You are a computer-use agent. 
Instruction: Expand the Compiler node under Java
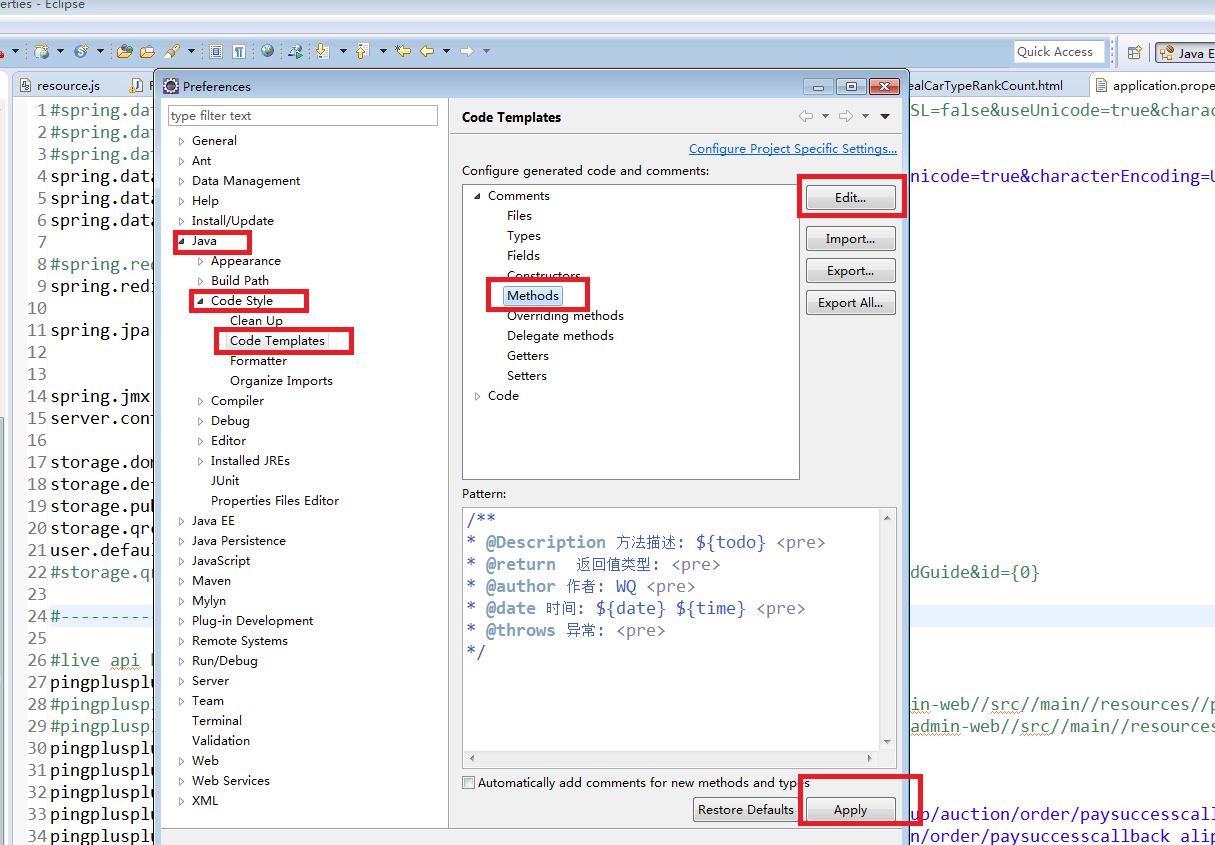201,401
